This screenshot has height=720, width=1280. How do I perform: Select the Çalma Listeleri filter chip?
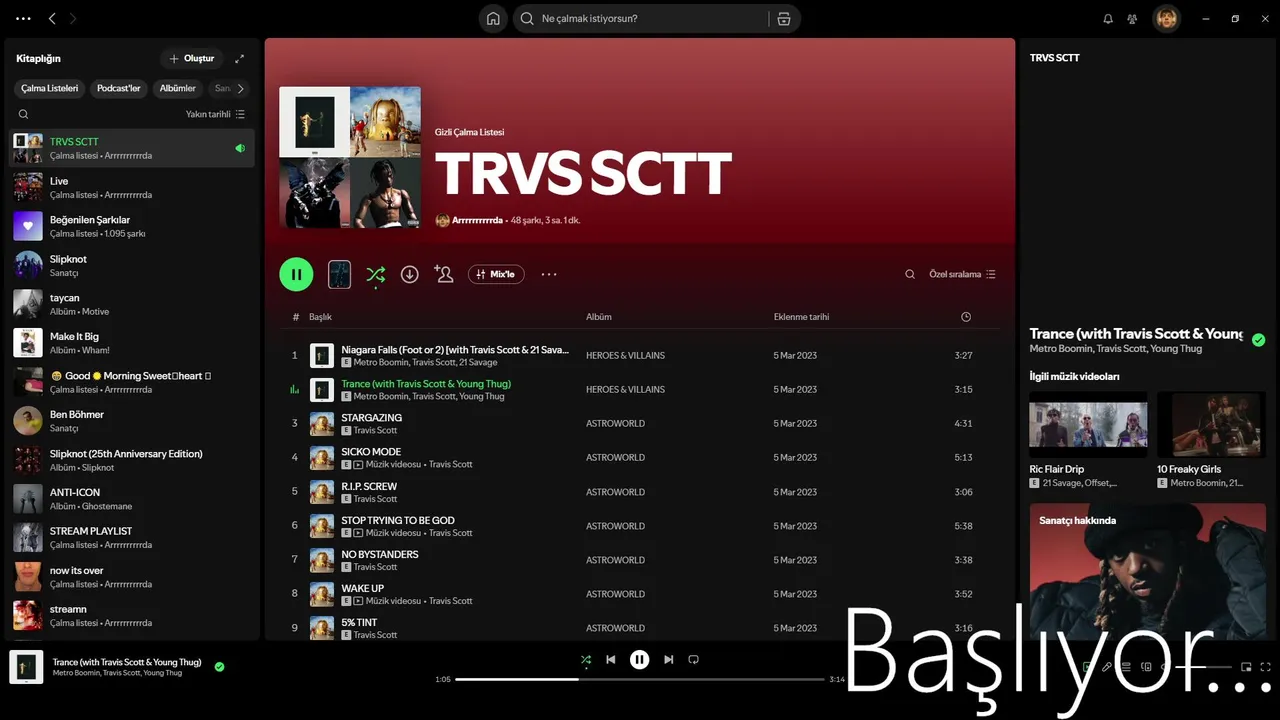point(49,88)
